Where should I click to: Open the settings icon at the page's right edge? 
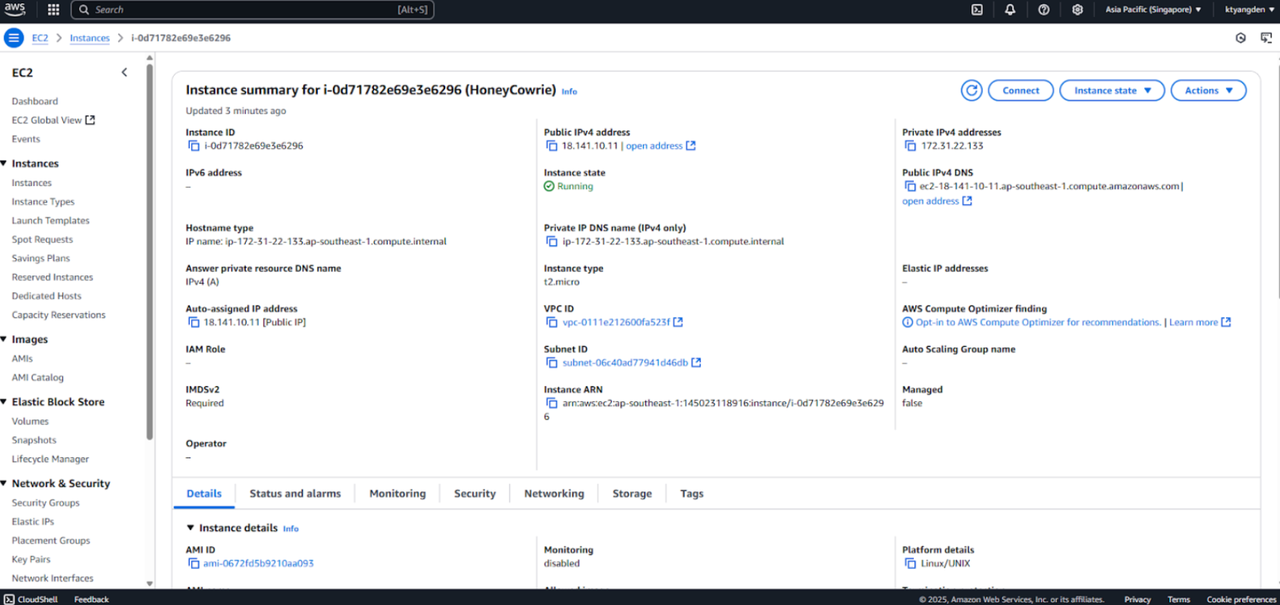pos(1266,38)
